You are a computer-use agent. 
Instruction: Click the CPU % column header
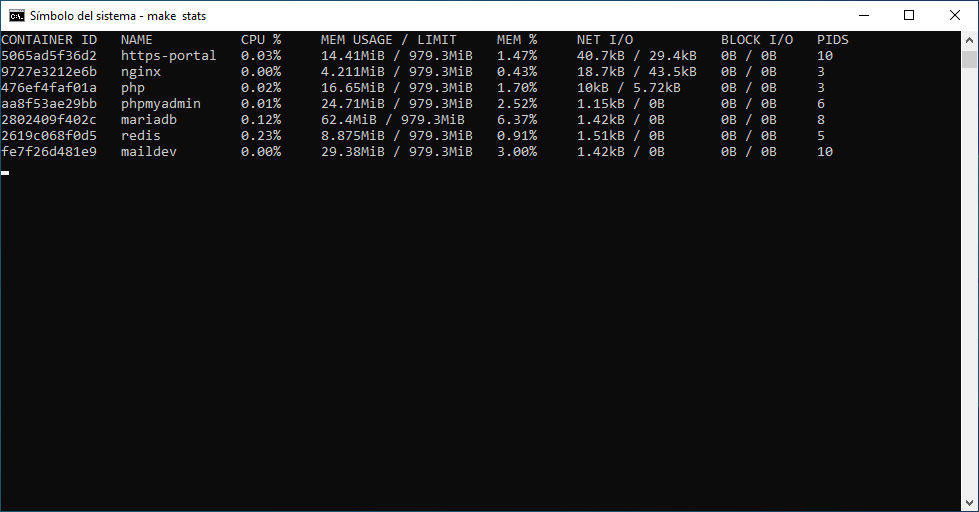point(261,39)
